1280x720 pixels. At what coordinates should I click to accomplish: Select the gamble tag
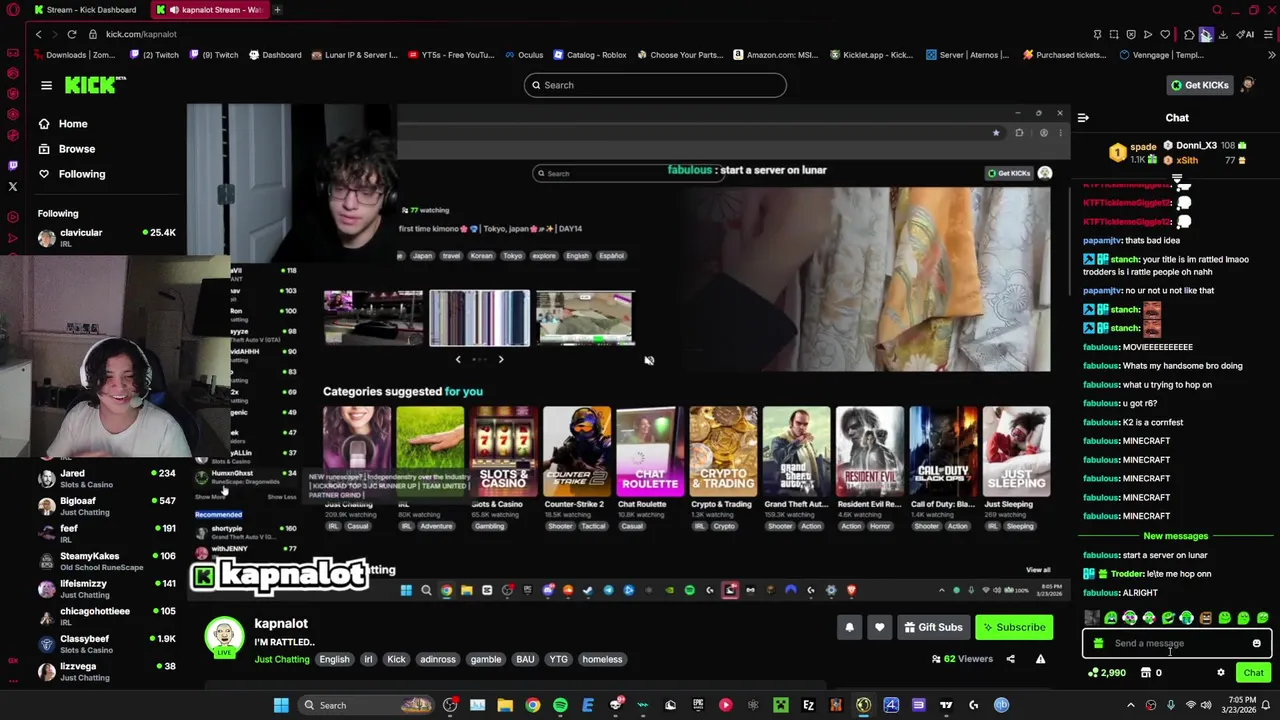coord(486,659)
